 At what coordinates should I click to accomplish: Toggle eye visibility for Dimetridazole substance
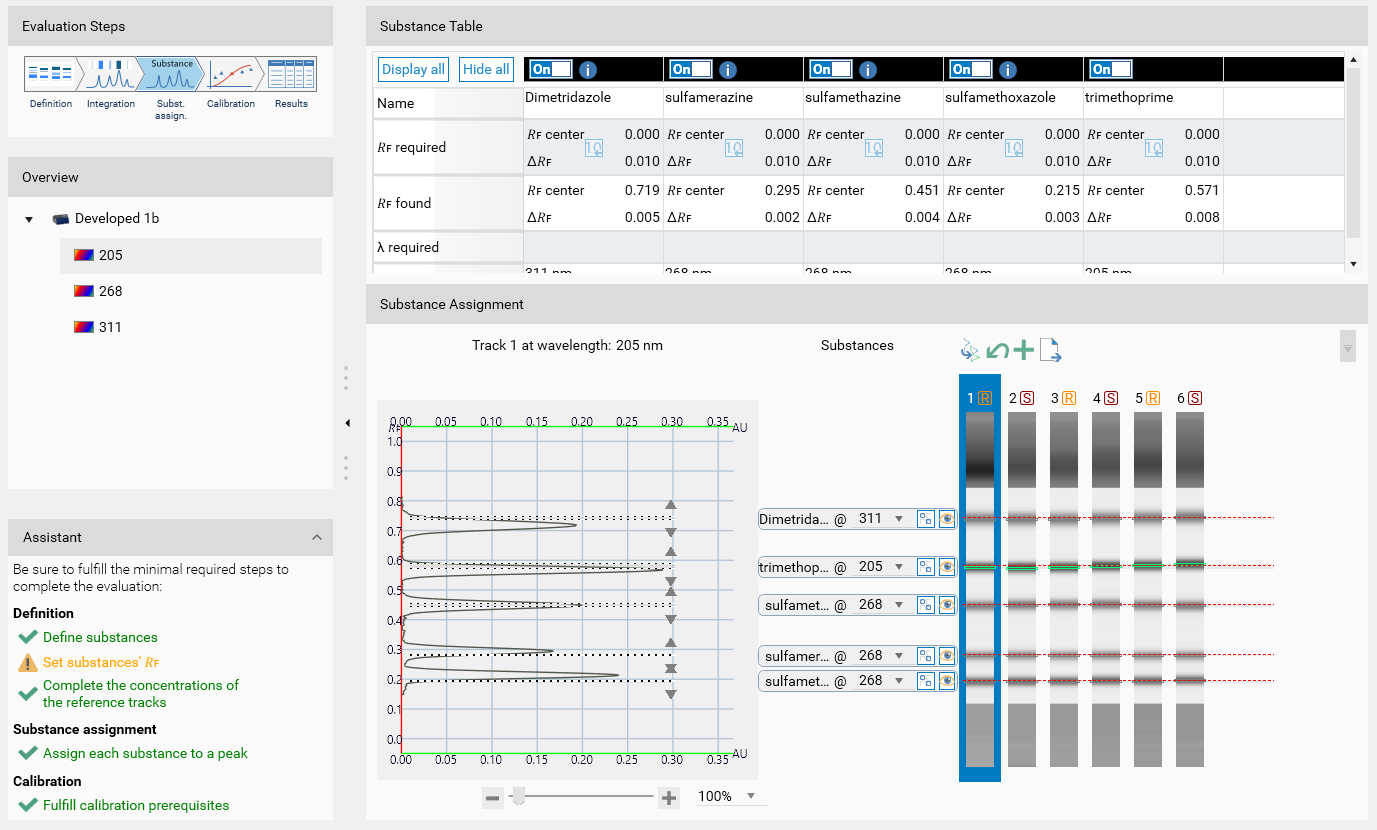pyautogui.click(x=945, y=519)
